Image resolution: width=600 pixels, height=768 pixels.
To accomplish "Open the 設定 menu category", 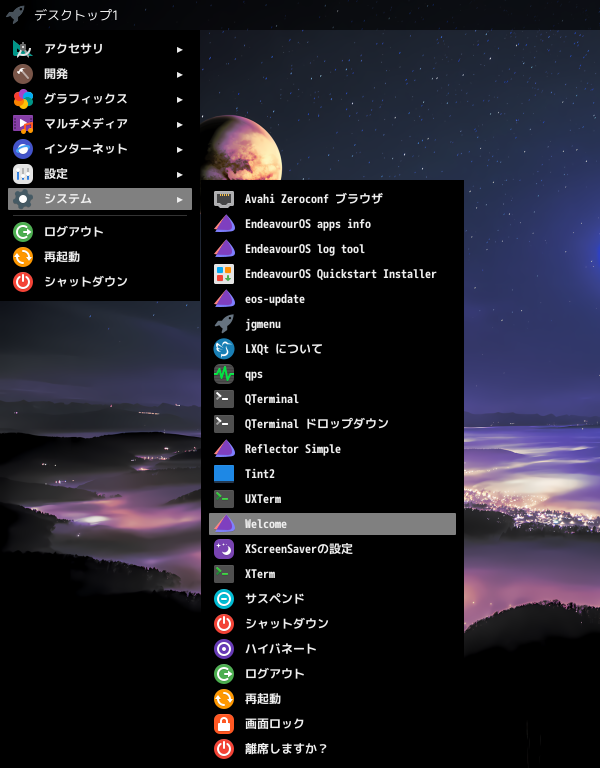I will tap(56, 174).
